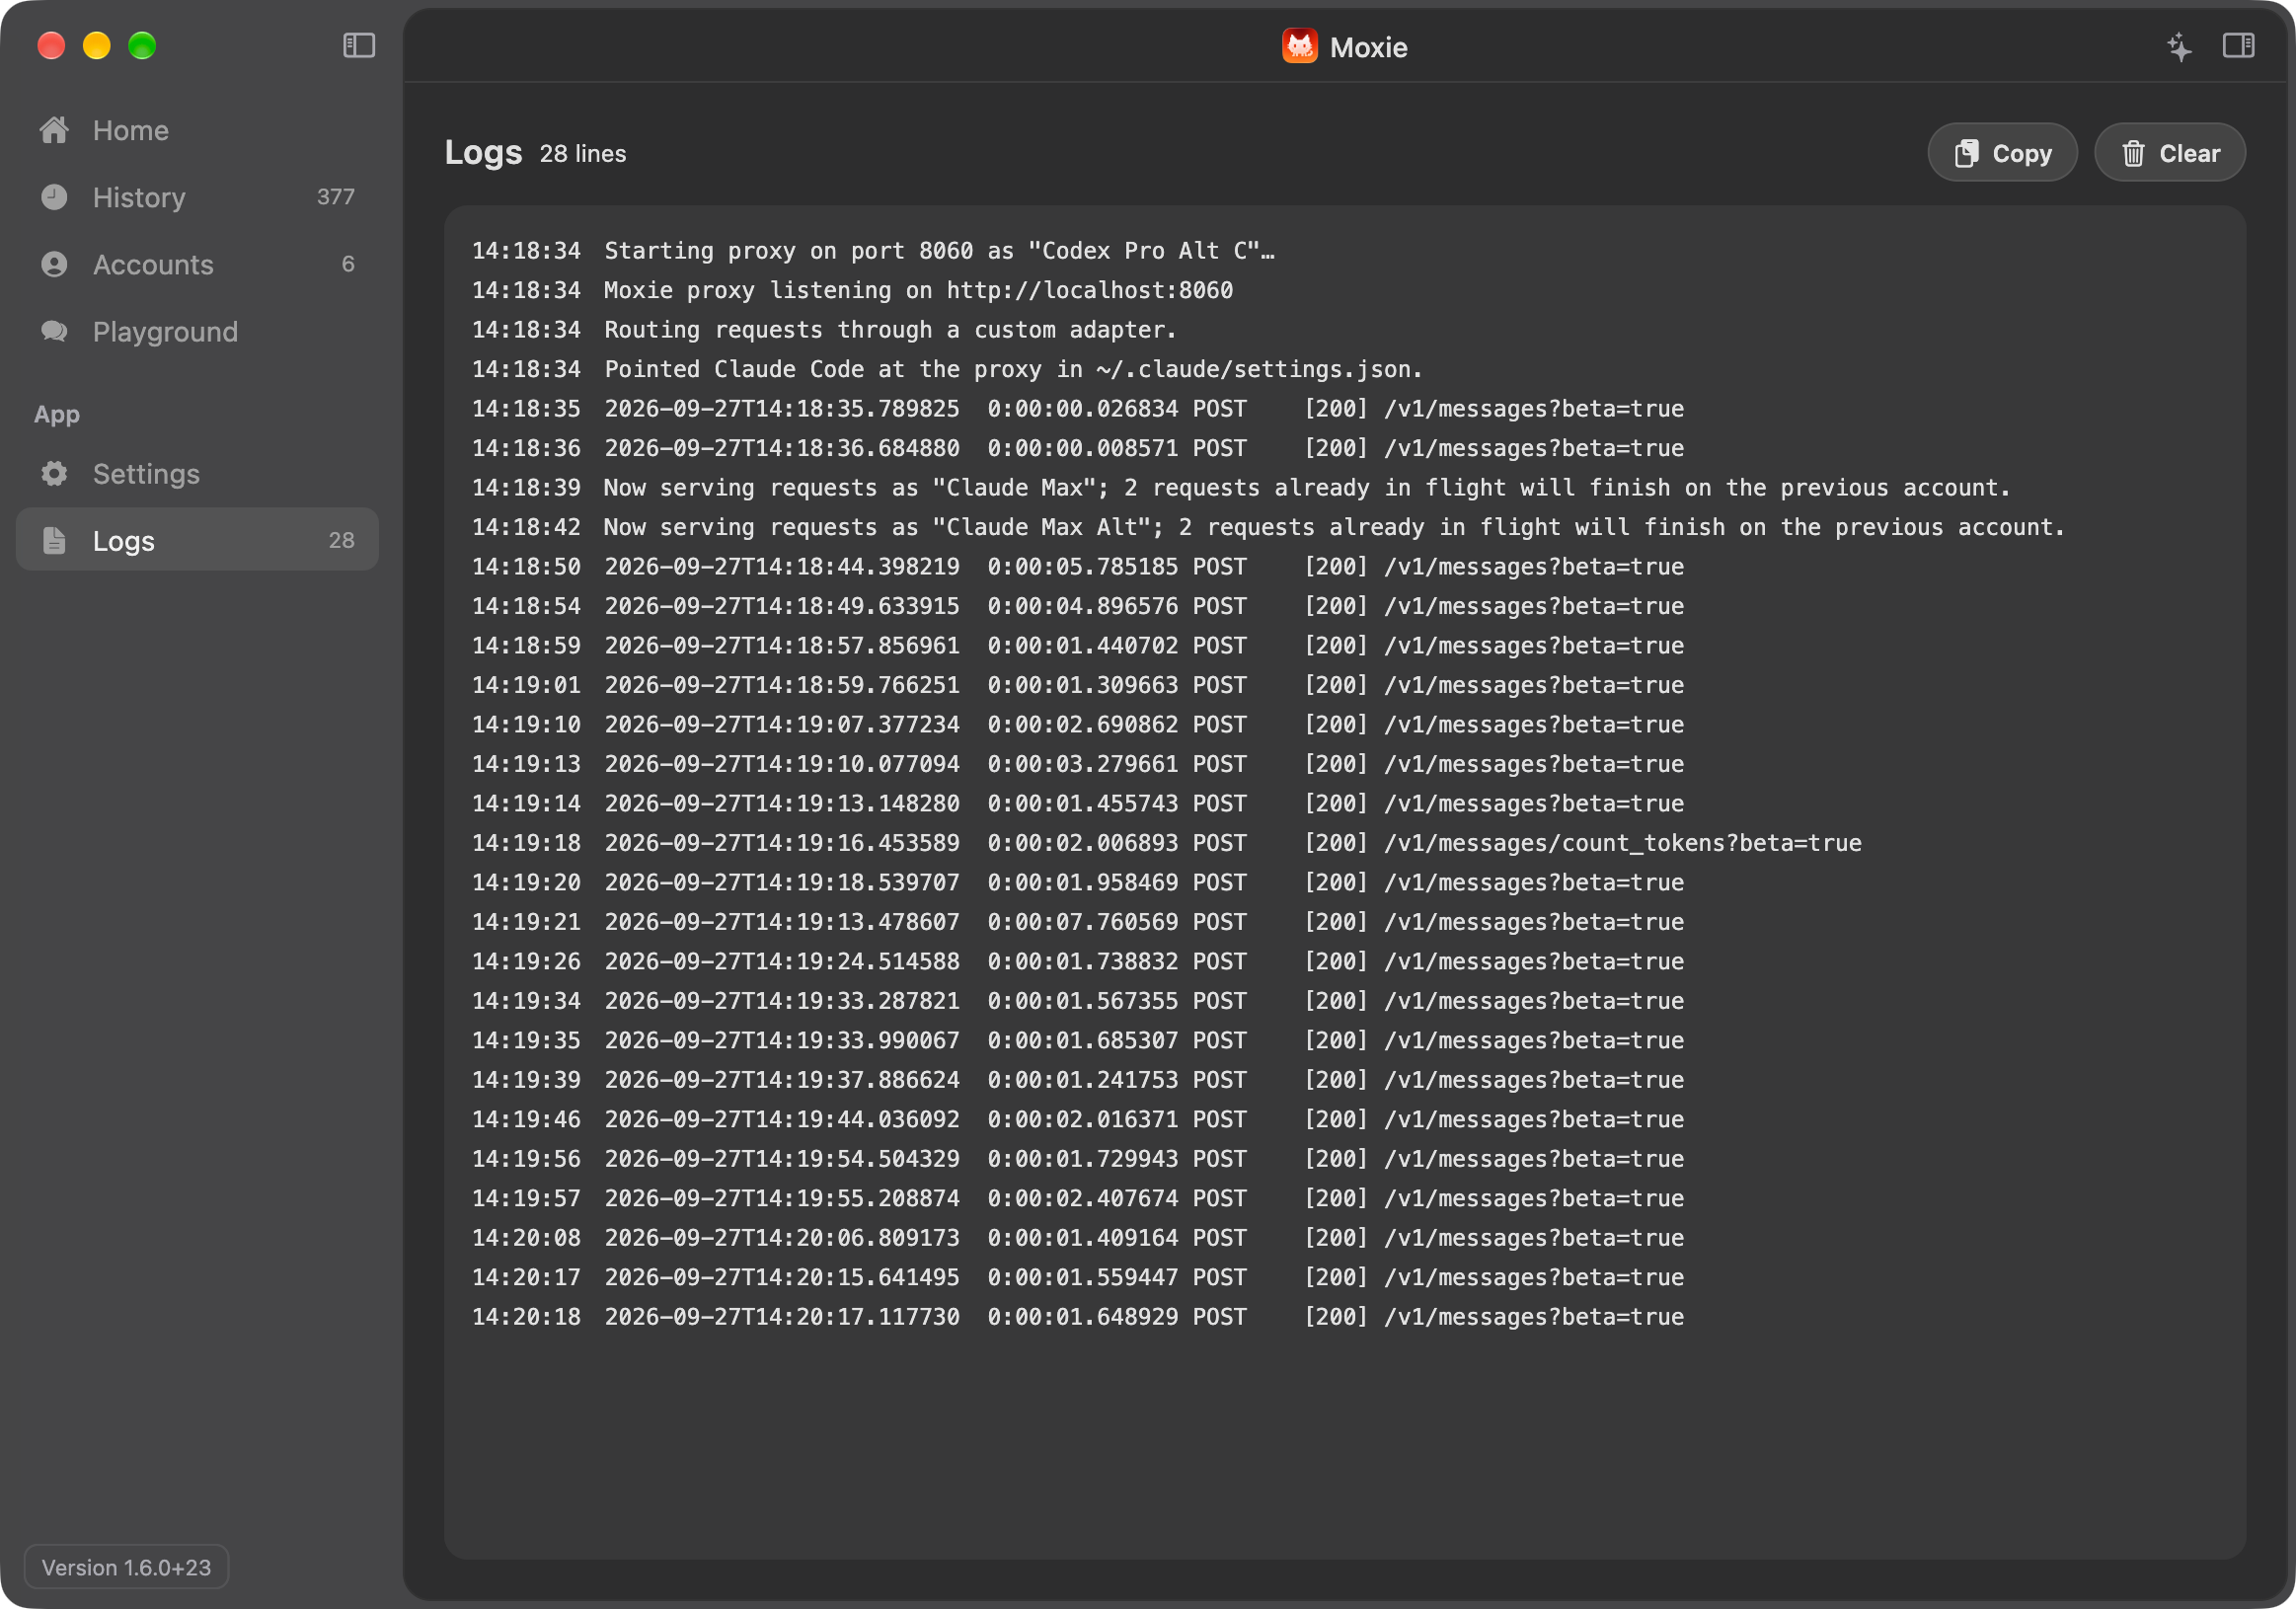Click the log line at 14:19:01
Viewport: 2296px width, 1609px height.
coord(1077,685)
